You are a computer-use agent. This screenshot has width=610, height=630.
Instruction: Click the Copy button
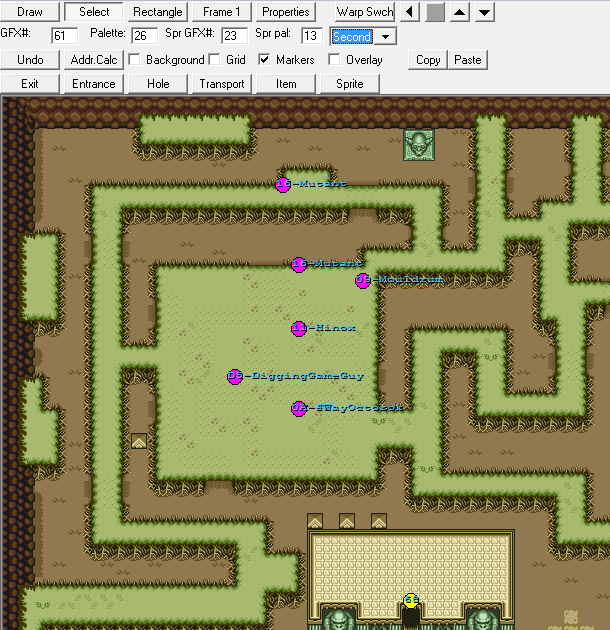[428, 60]
